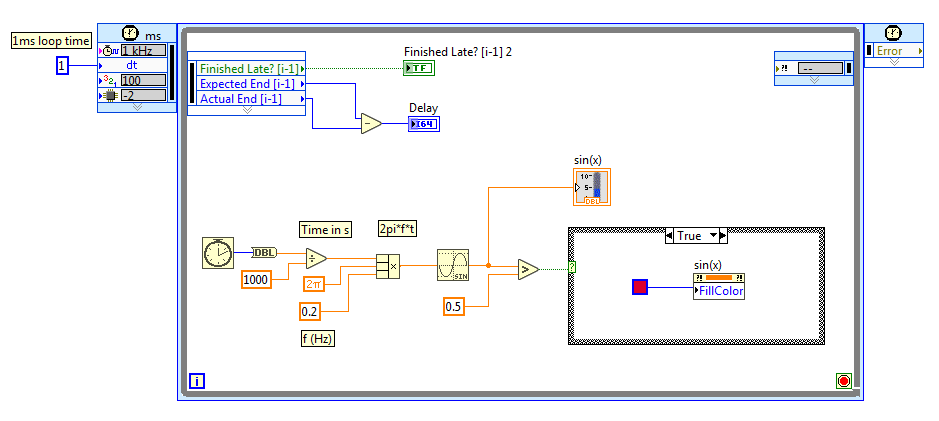Select the Finished Late? [i-1] terminal

coord(252,69)
